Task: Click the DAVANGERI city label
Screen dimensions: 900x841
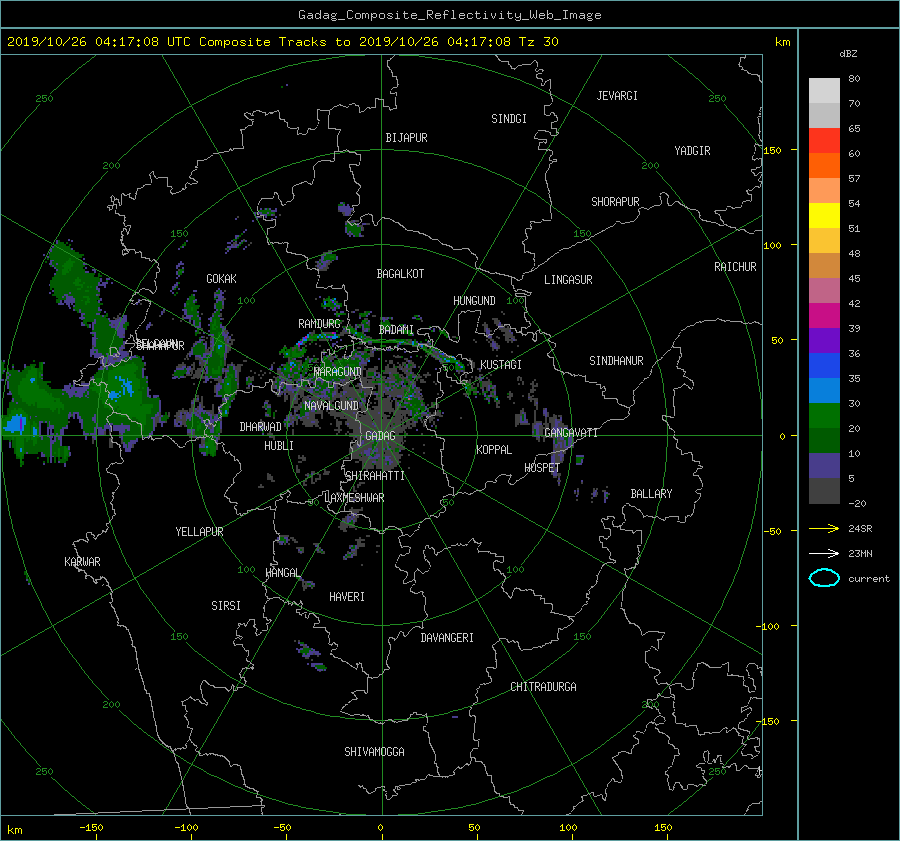Action: point(447,638)
